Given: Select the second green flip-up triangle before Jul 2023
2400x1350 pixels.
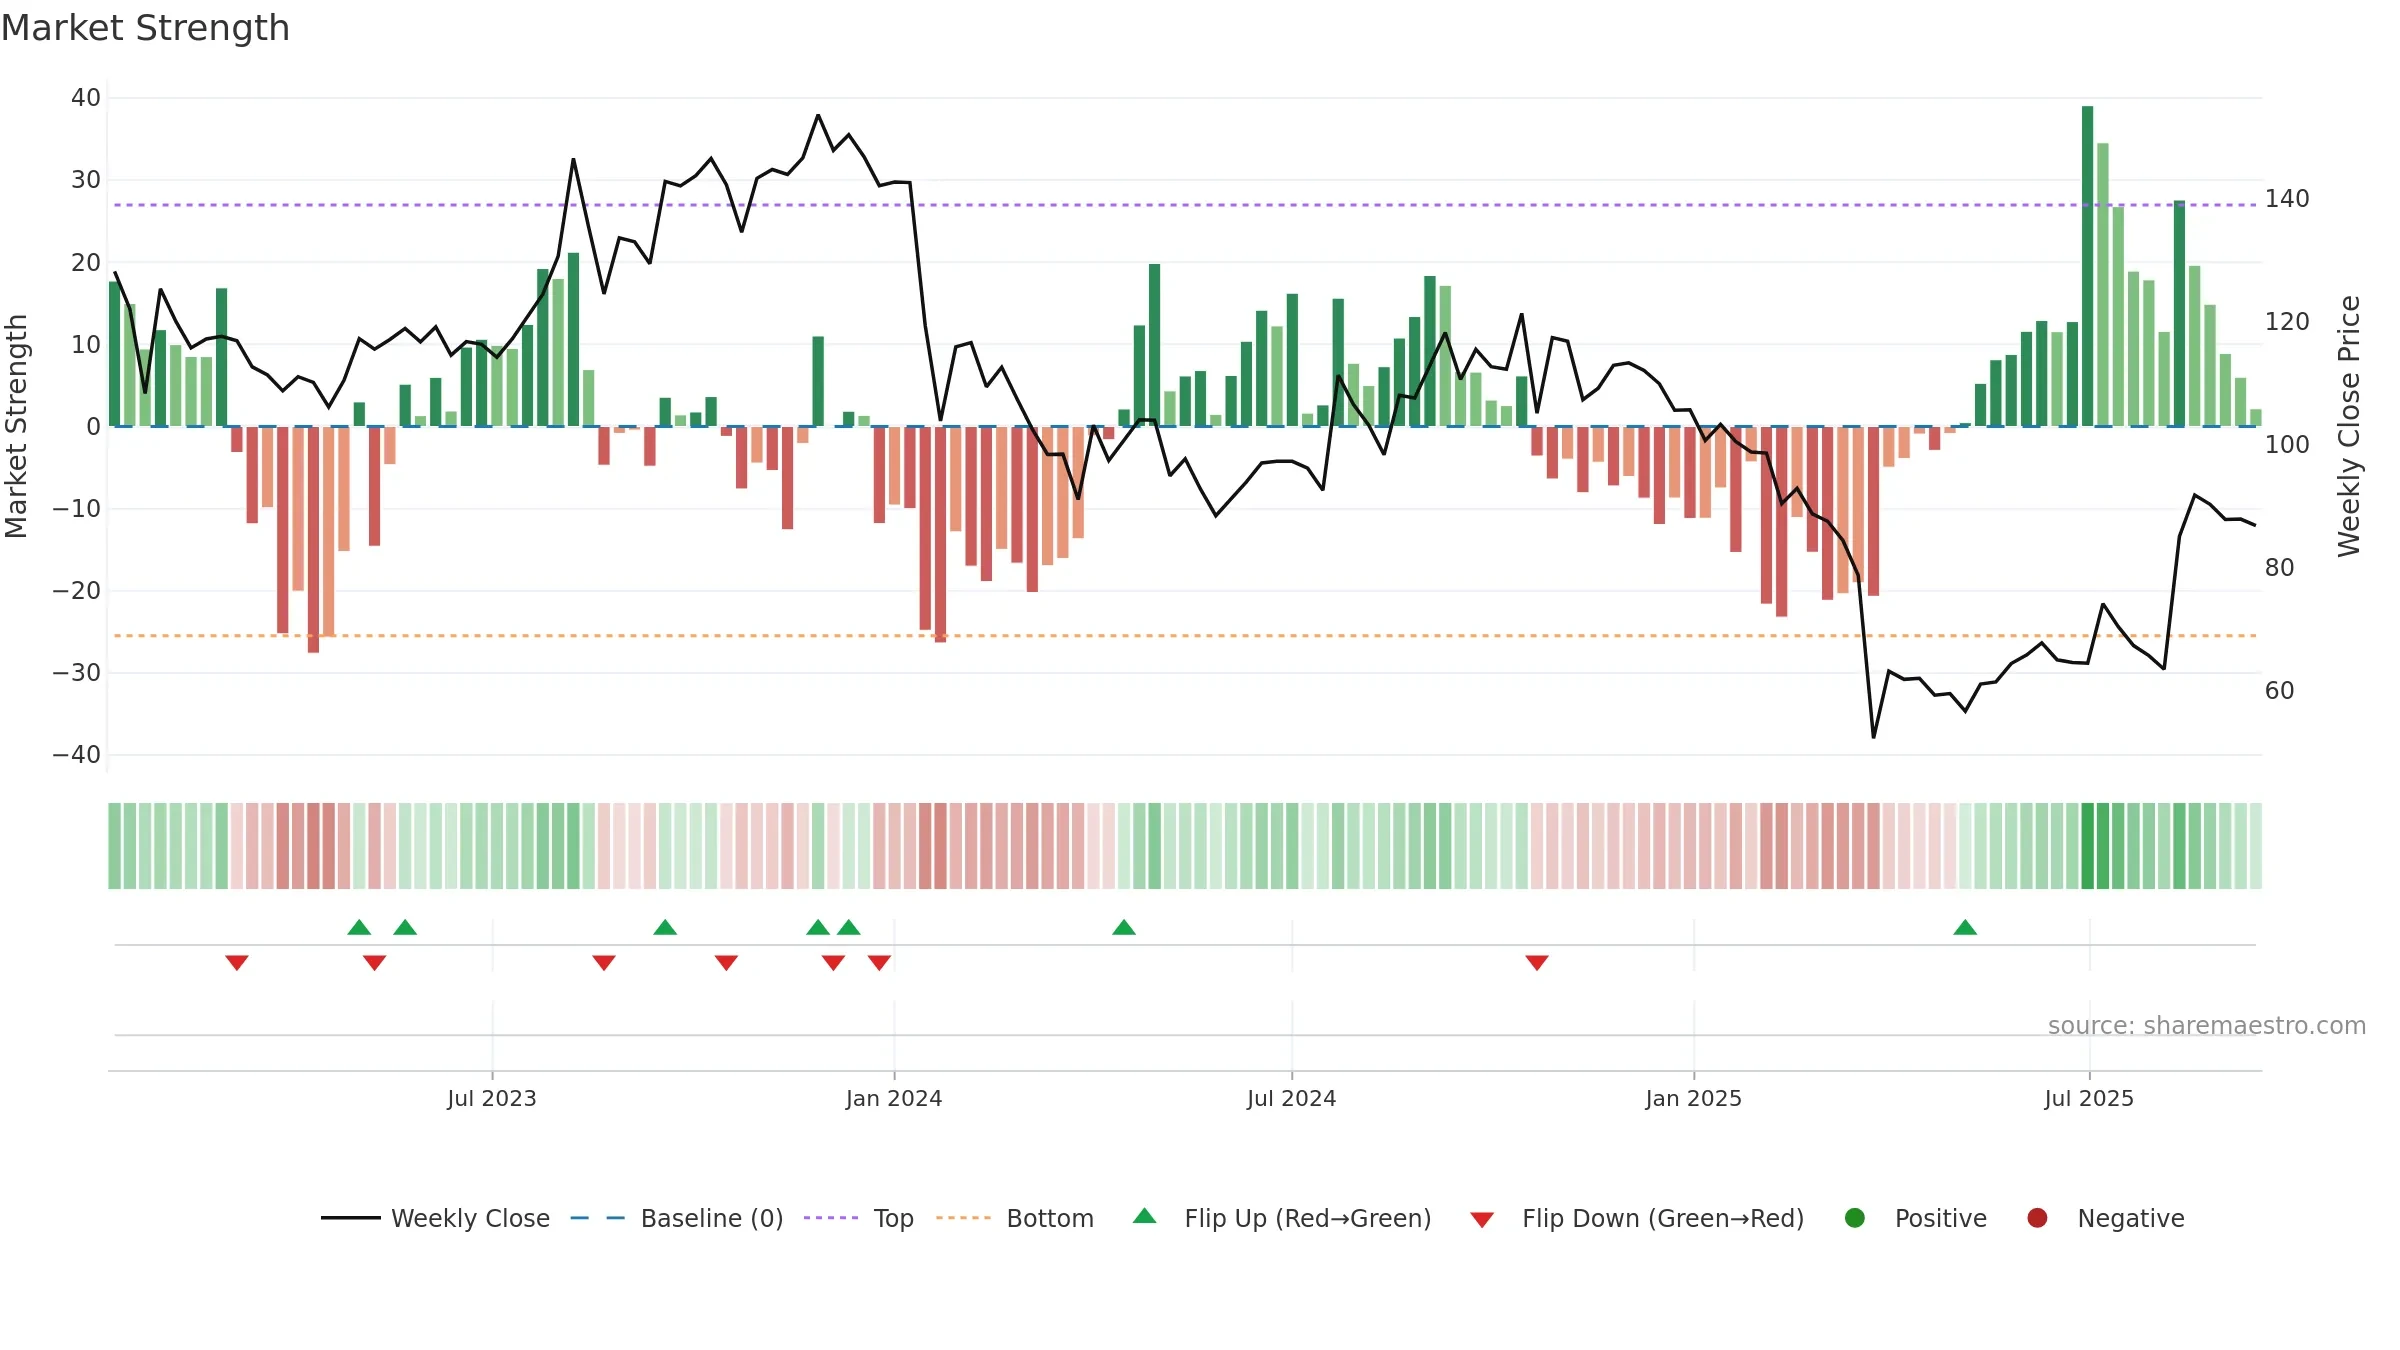Looking at the screenshot, I should coord(405,927).
